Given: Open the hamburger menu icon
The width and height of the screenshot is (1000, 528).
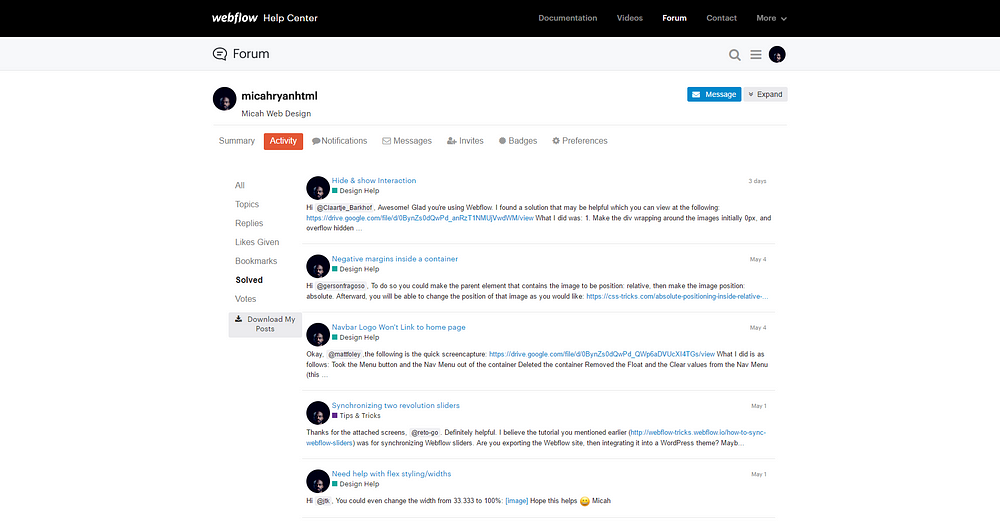Looking at the screenshot, I should click(x=756, y=55).
